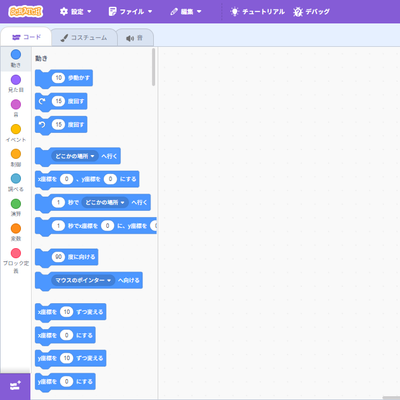This screenshot has width=400, height=400.
Task: Click the y value in x座標を0、y座標を0にする block
Action: click(x=110, y=179)
